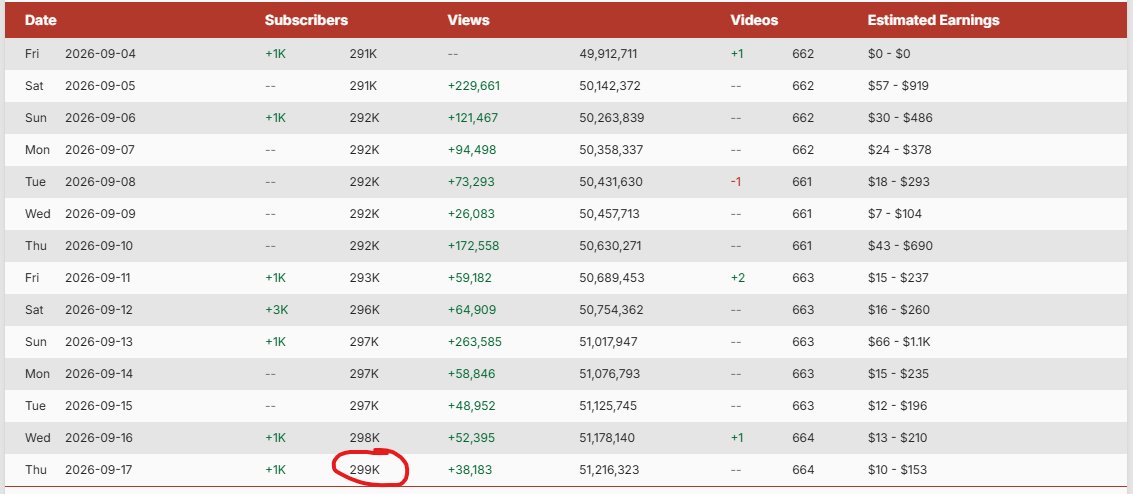Click total views 51,125,745
The width and height of the screenshot is (1133, 494).
pos(608,406)
